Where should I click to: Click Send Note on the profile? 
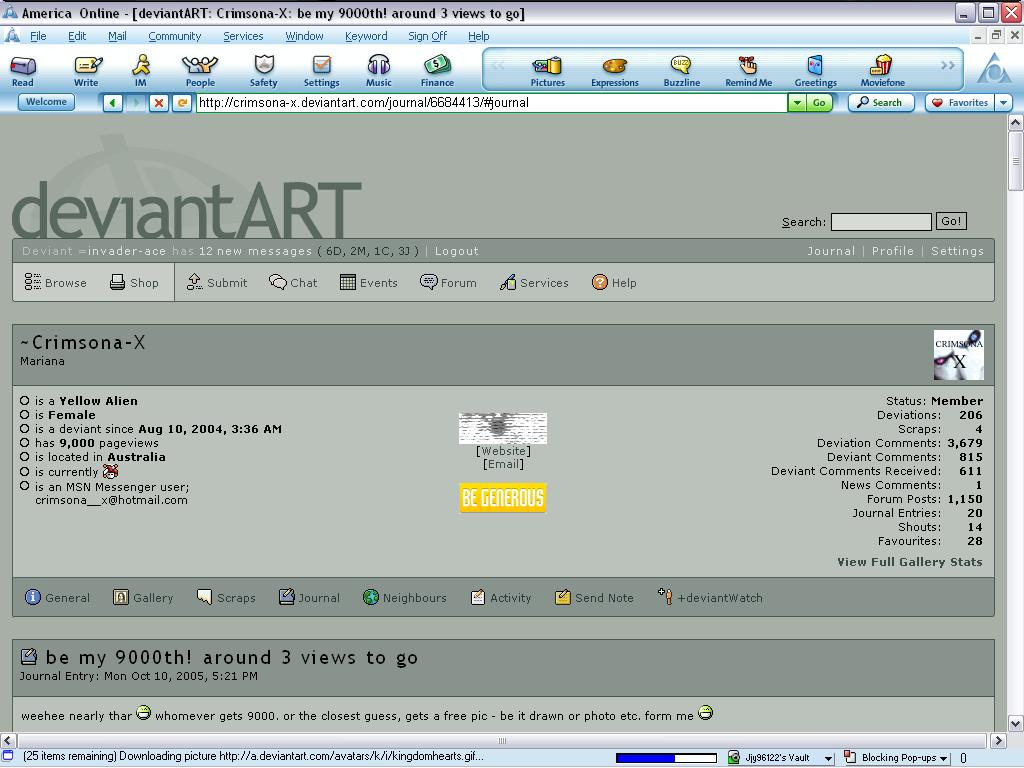click(594, 597)
